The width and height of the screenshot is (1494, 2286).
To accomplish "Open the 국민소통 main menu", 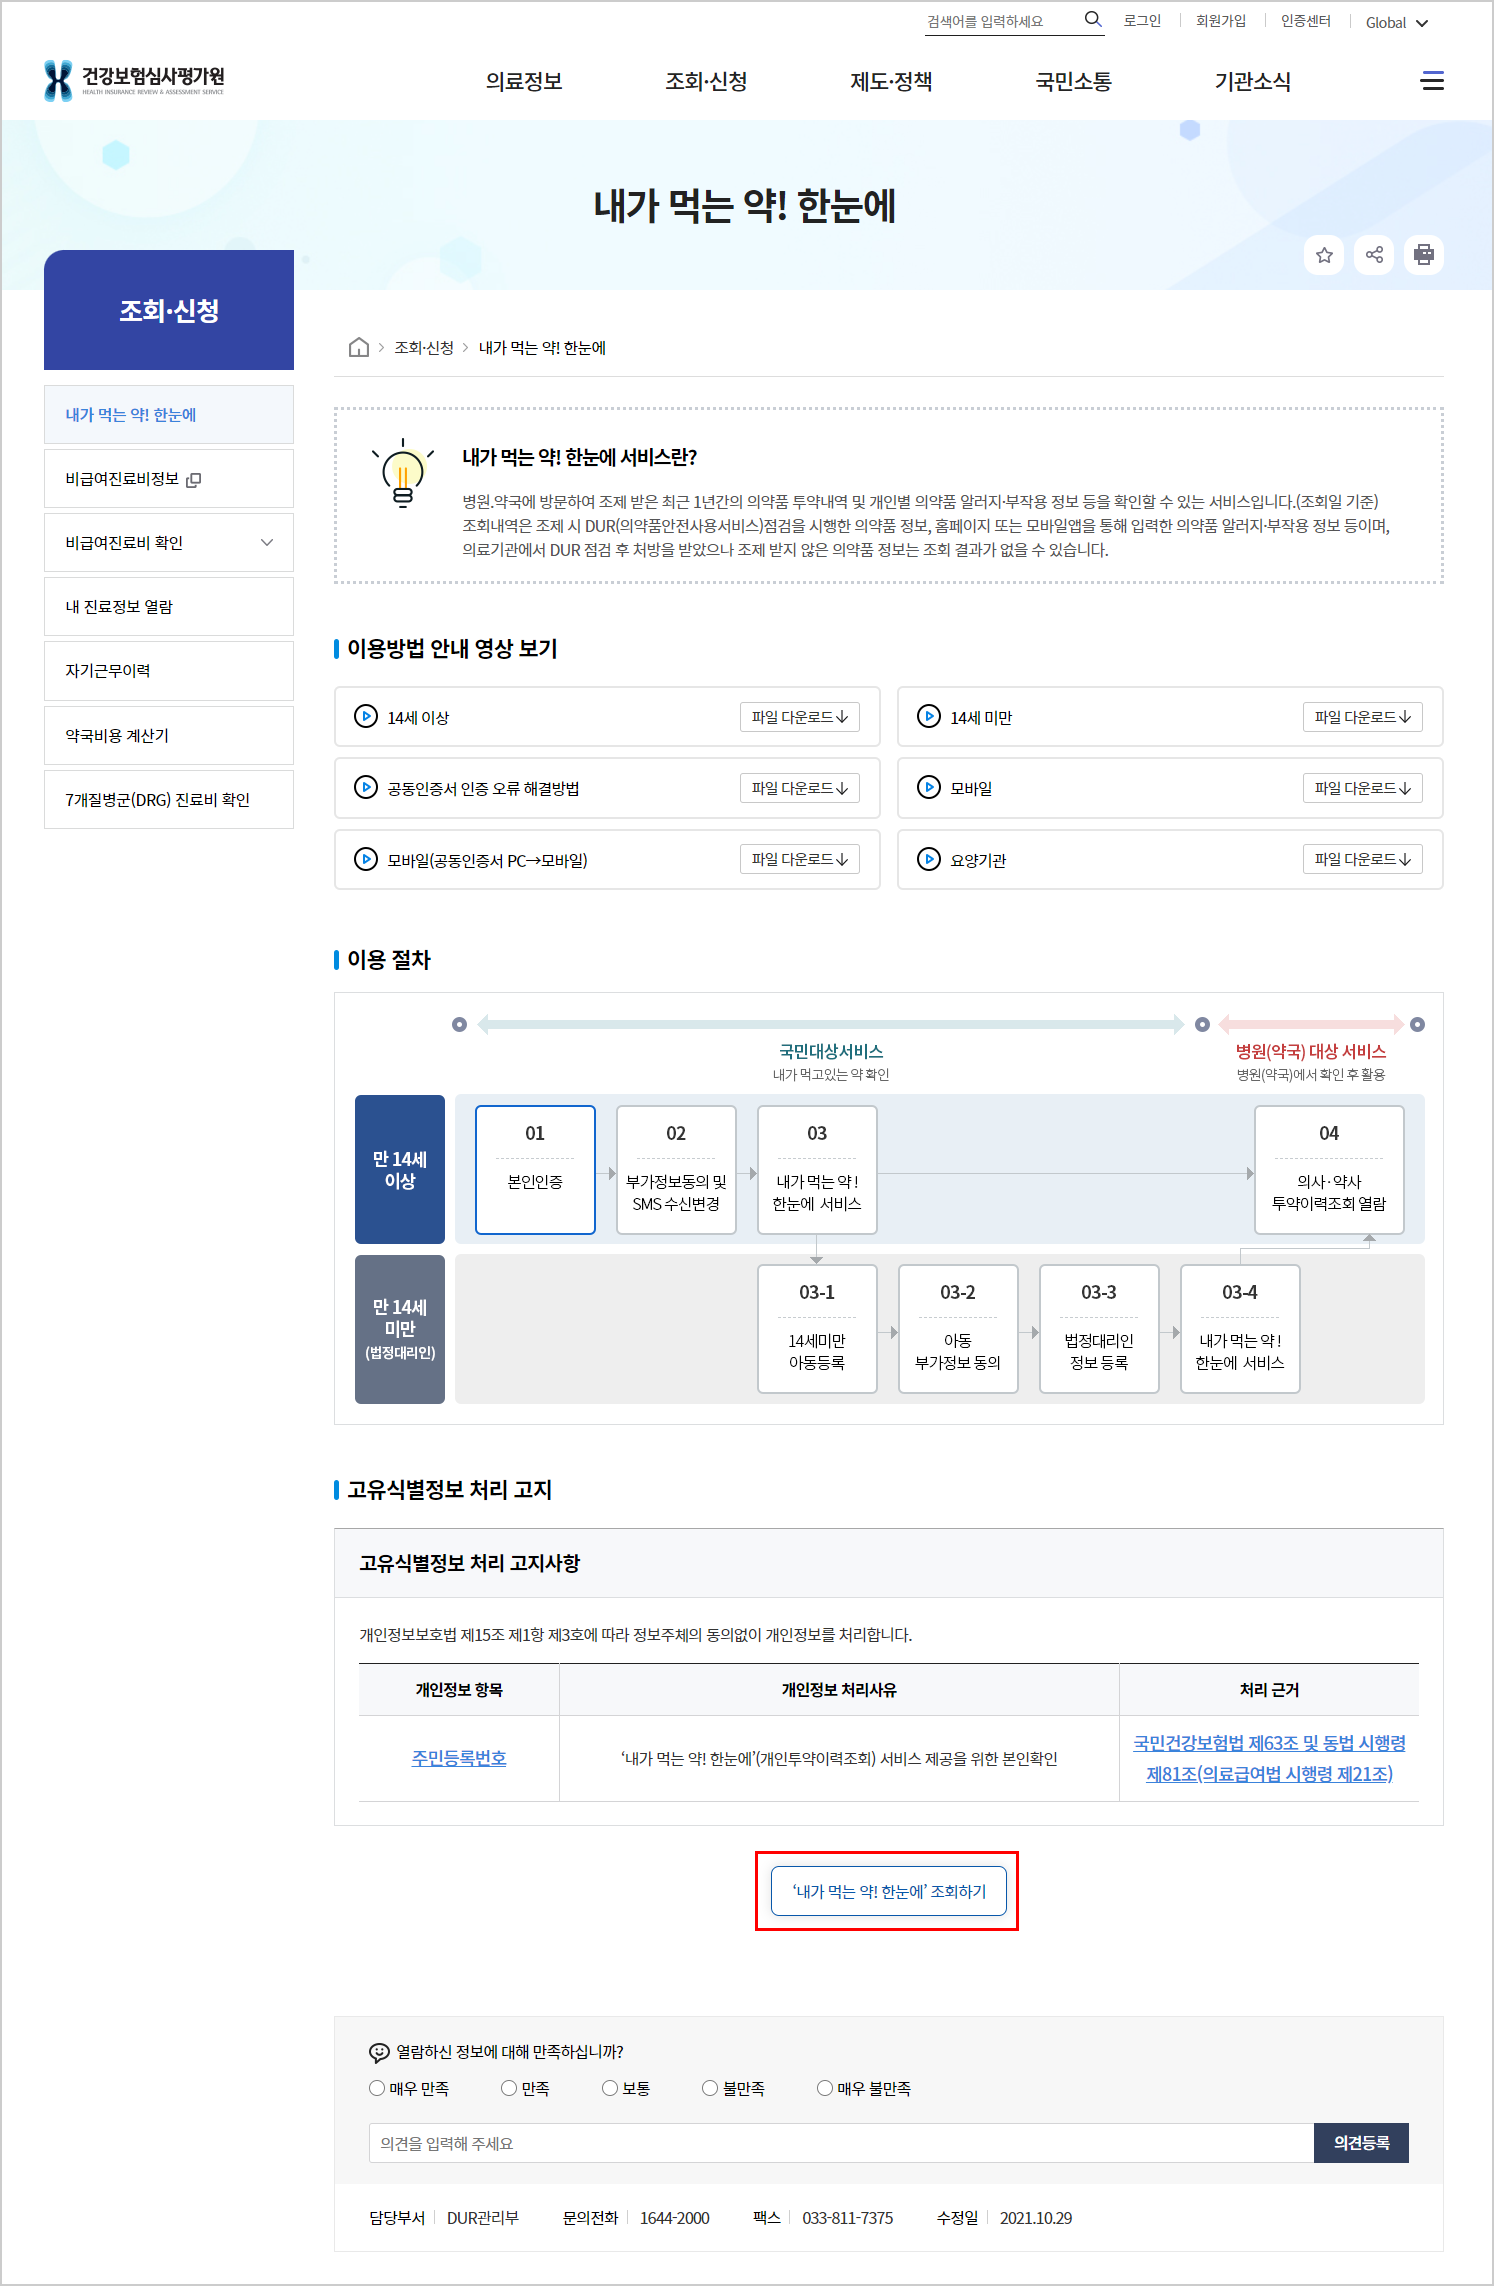I will coord(1073,81).
